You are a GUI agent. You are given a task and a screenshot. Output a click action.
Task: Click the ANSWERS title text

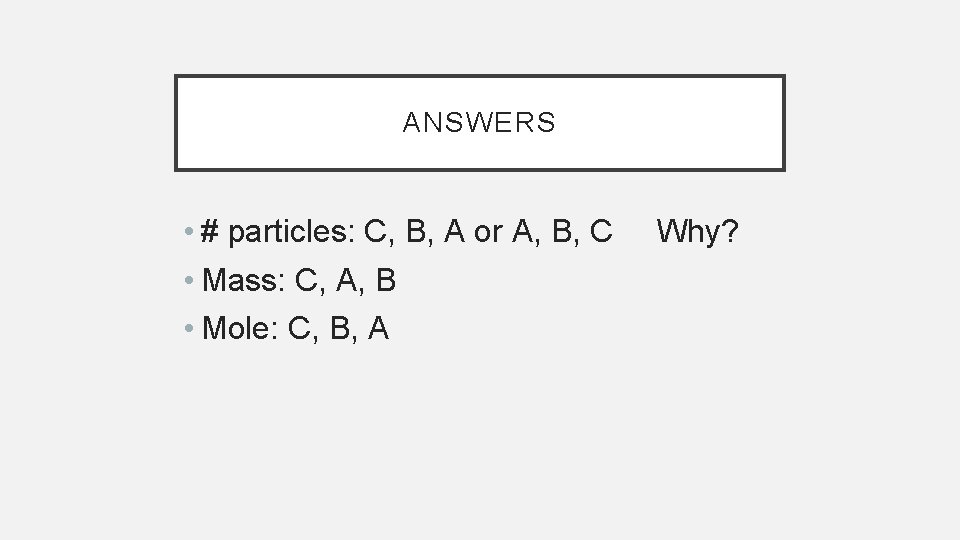click(x=479, y=123)
